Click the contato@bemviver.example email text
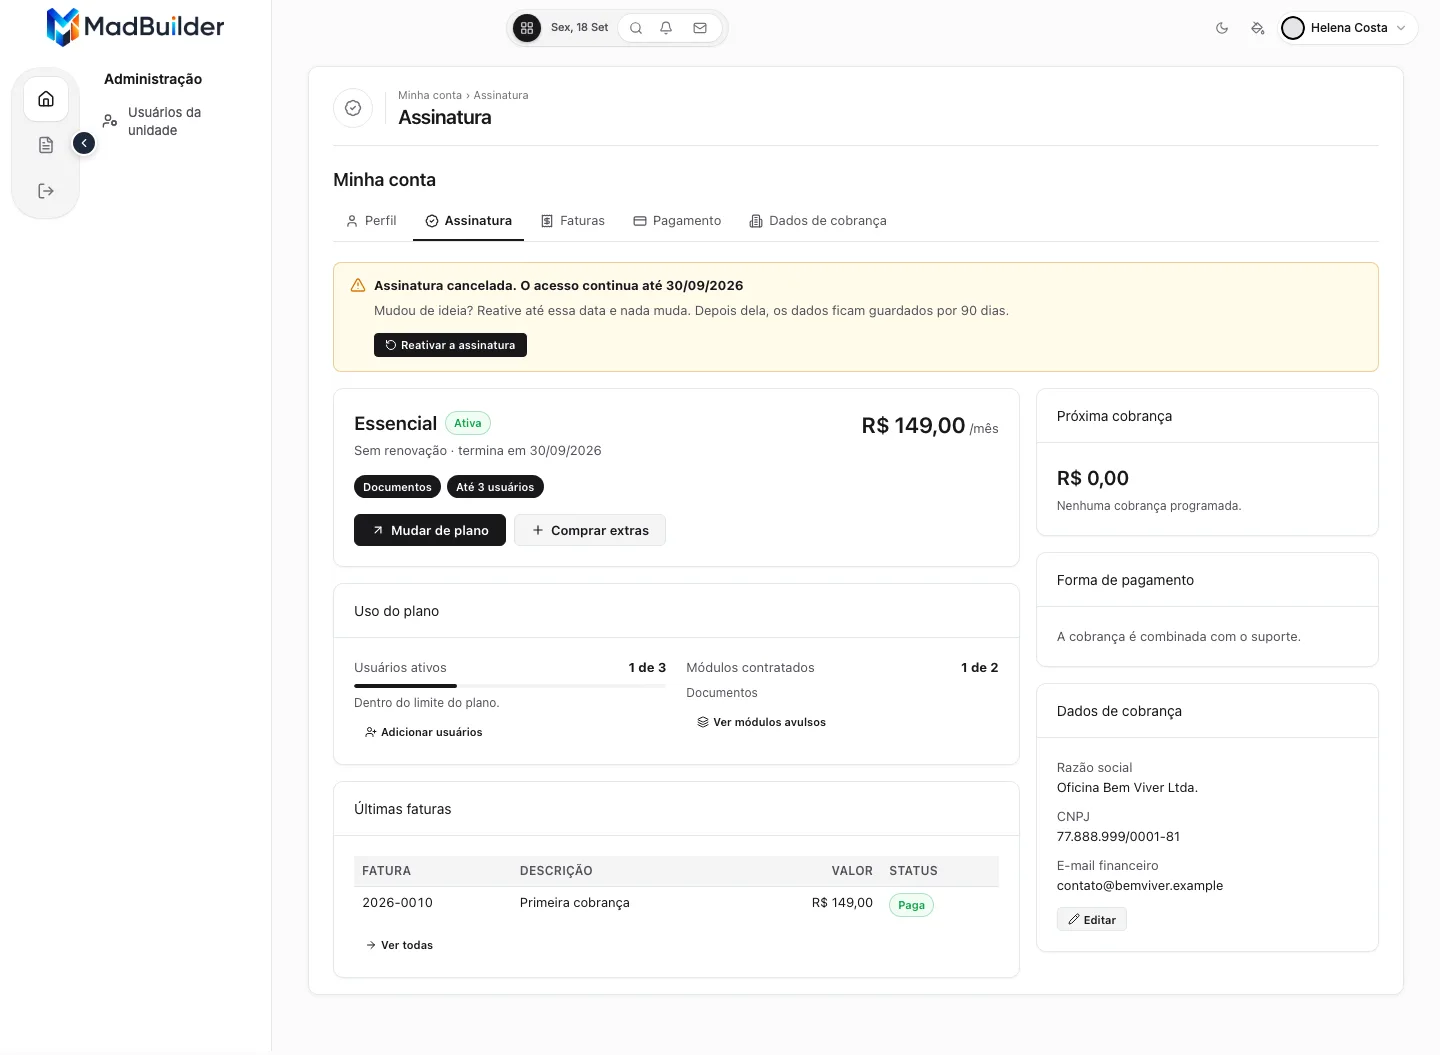Image resolution: width=1440 pixels, height=1055 pixels. [x=1140, y=886]
